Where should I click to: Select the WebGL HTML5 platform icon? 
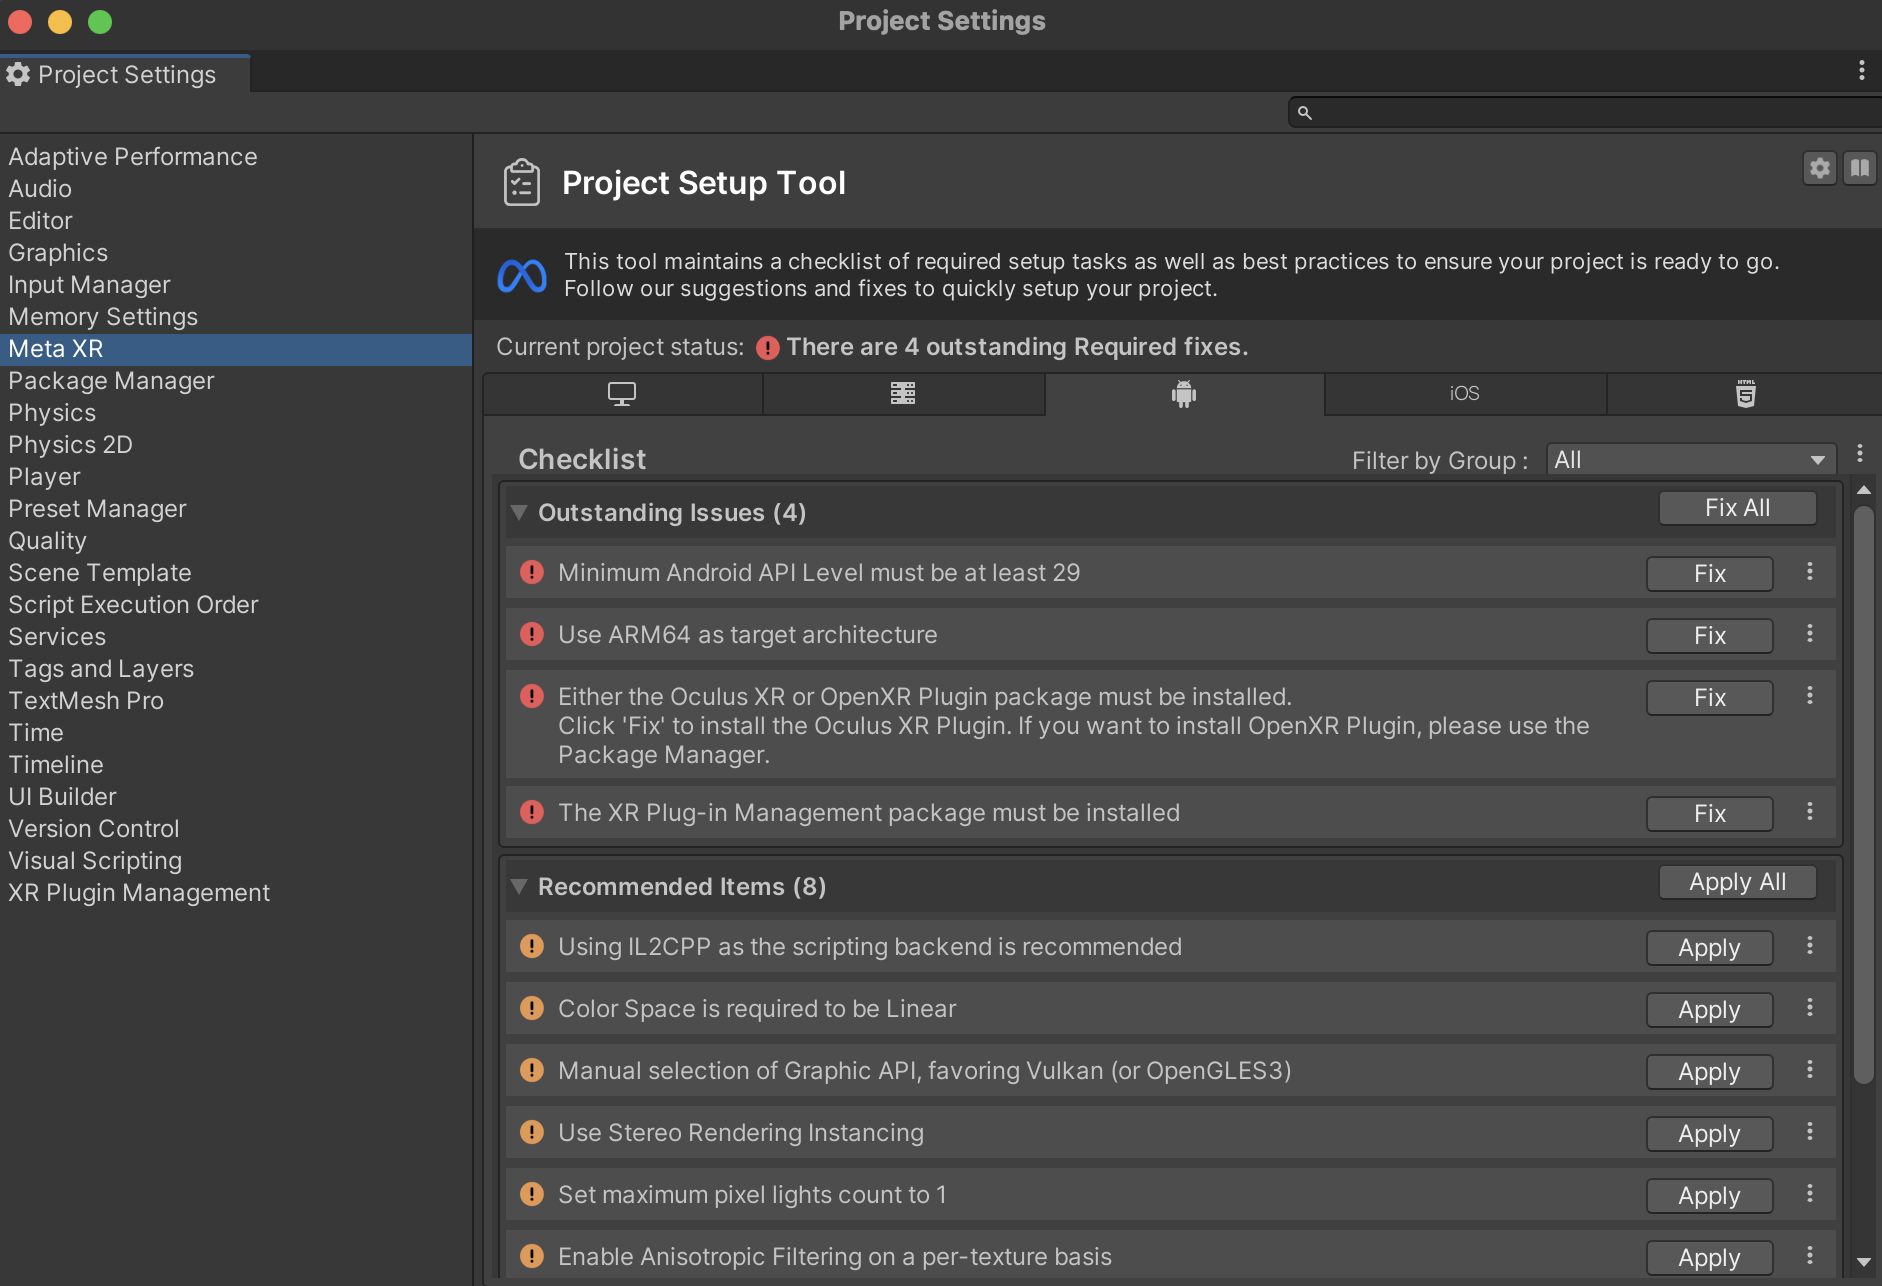1744,393
